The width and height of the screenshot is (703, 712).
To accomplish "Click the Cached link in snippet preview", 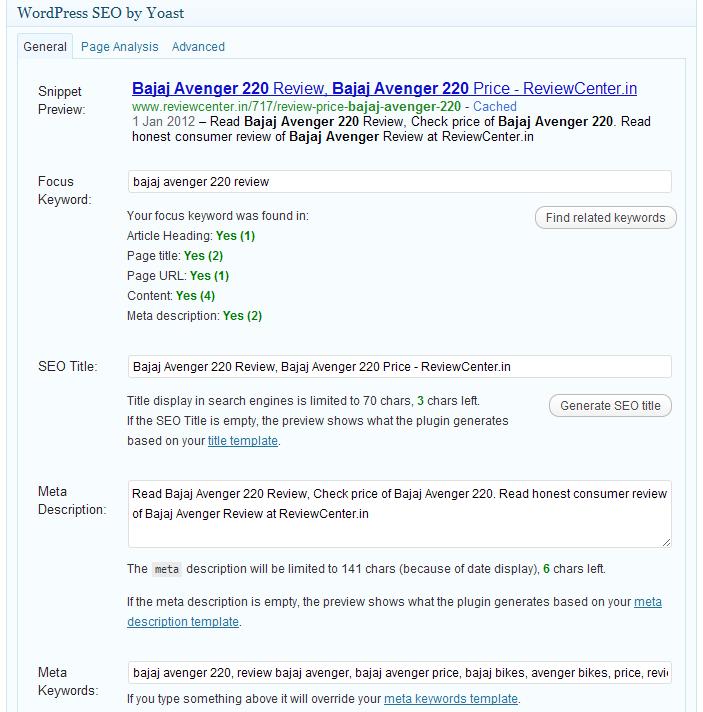I will [495, 106].
